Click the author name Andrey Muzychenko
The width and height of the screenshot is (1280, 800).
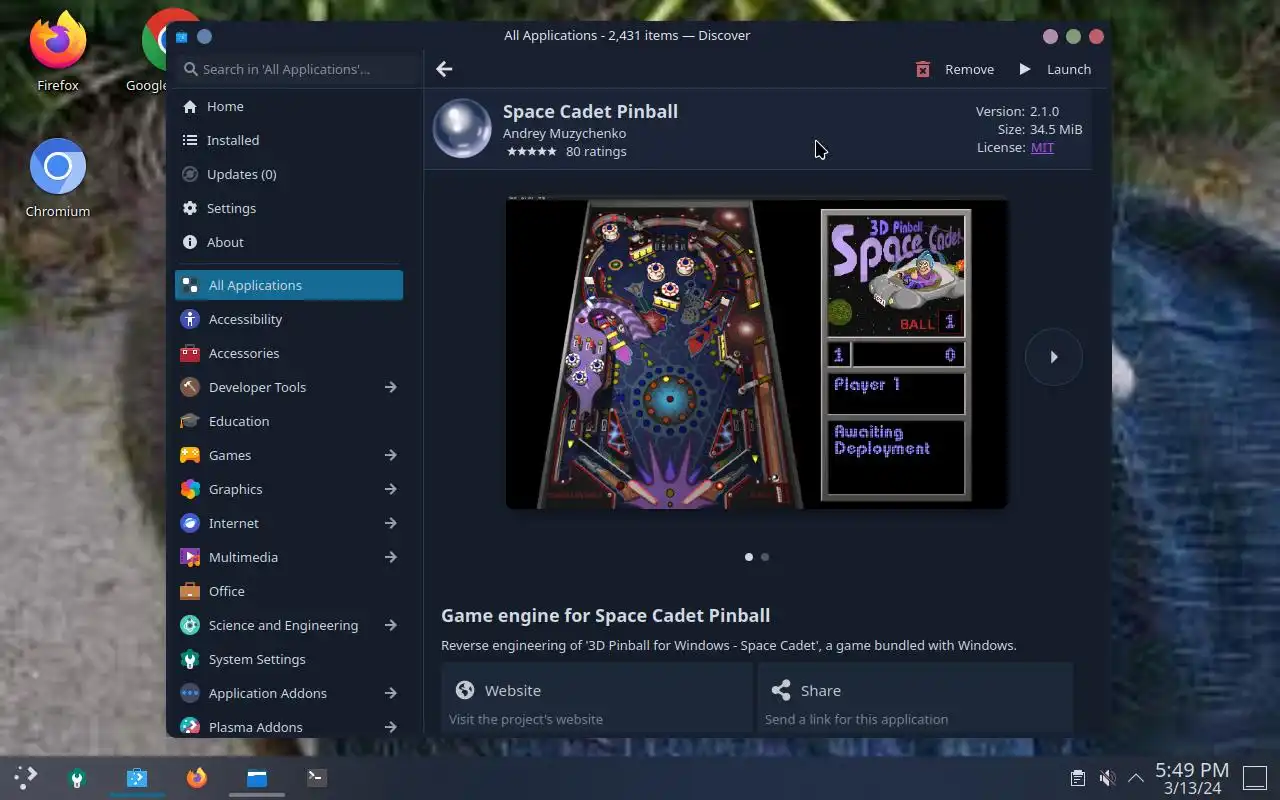[x=564, y=133]
